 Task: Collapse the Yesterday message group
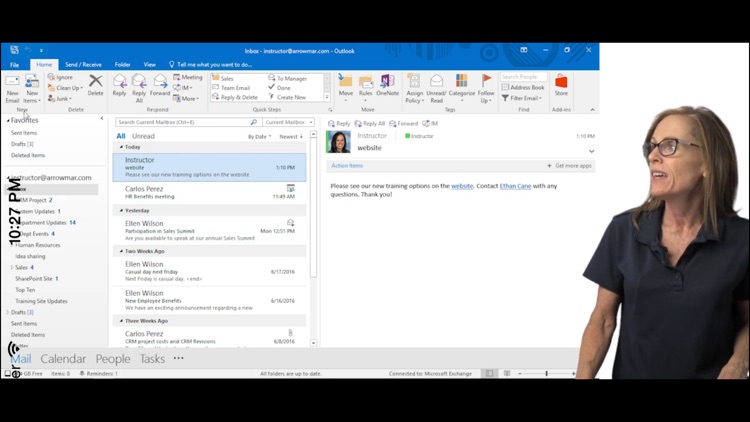pyautogui.click(x=121, y=211)
